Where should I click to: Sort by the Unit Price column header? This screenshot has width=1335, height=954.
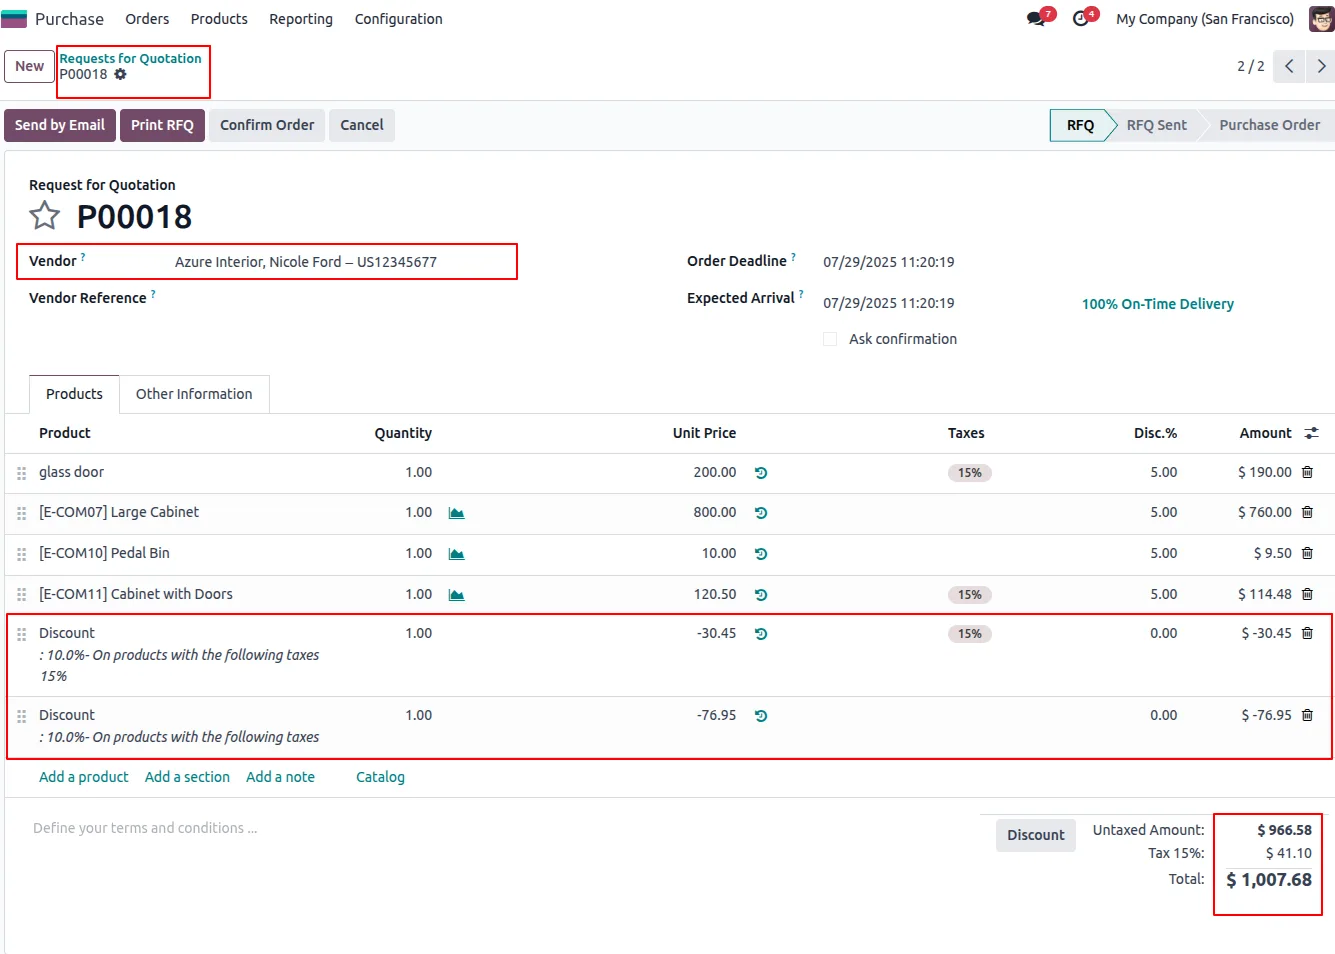704,433
